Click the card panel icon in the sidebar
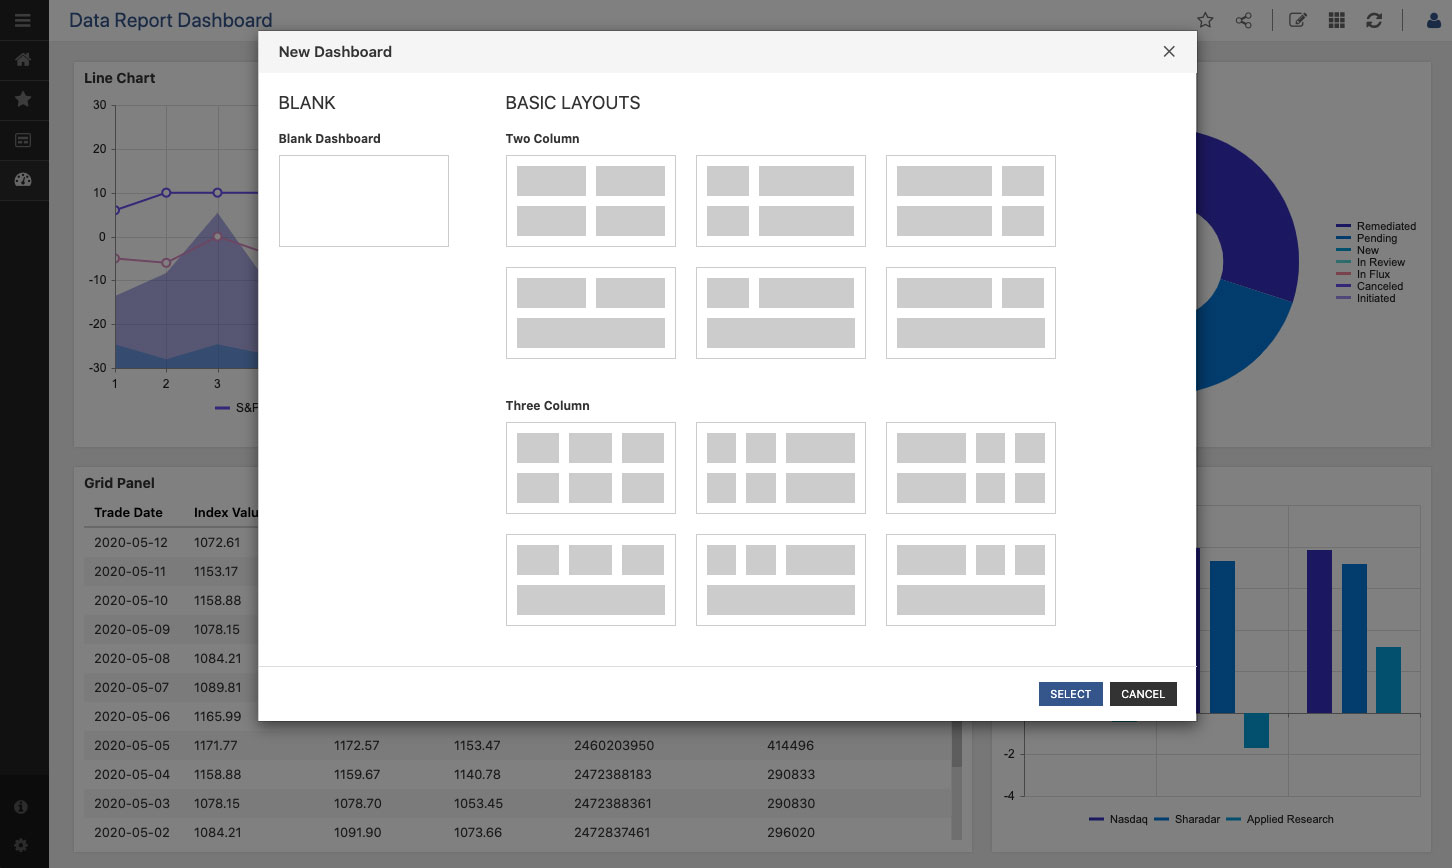This screenshot has width=1452, height=868. click(24, 140)
